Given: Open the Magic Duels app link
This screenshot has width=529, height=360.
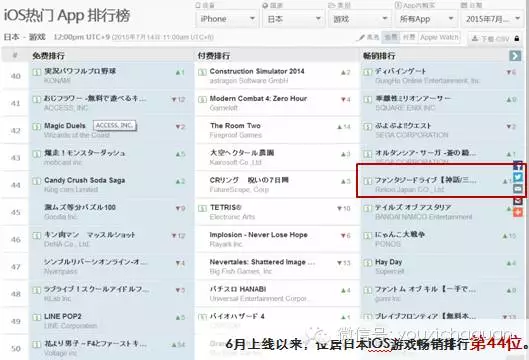Looking at the screenshot, I should click(65, 126).
